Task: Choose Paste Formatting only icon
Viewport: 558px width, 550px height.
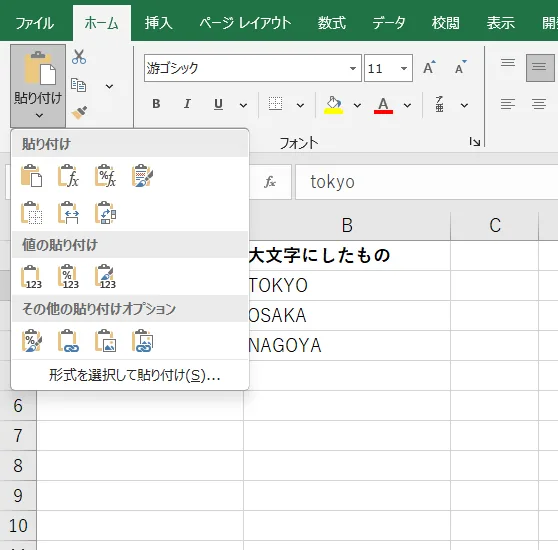Action: (x=31, y=341)
